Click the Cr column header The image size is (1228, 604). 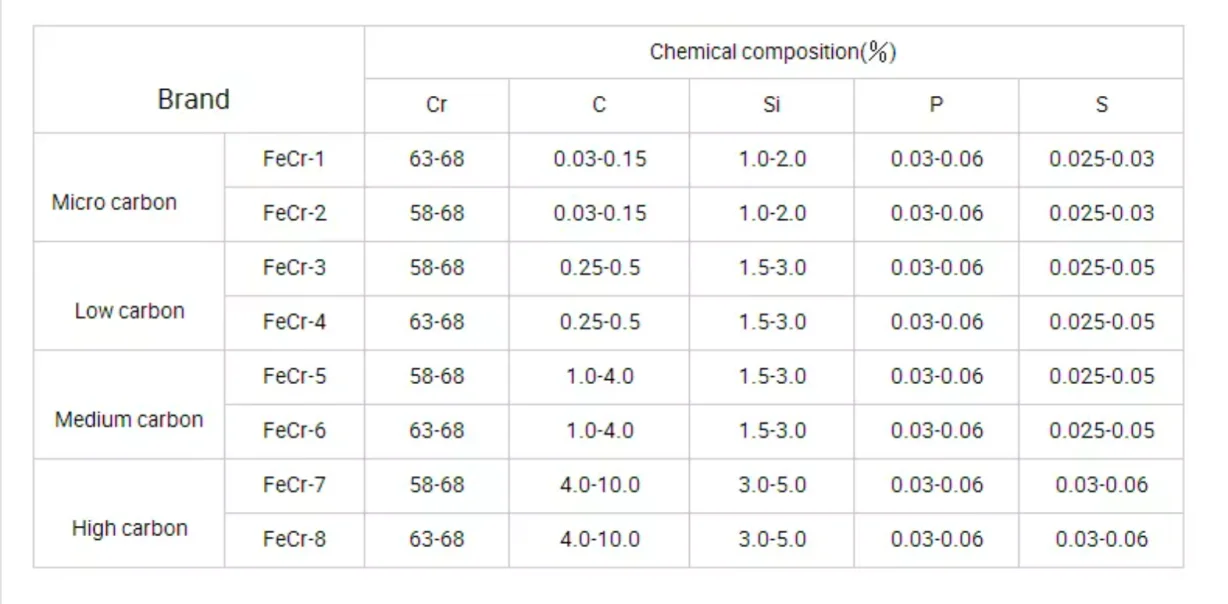[436, 105]
